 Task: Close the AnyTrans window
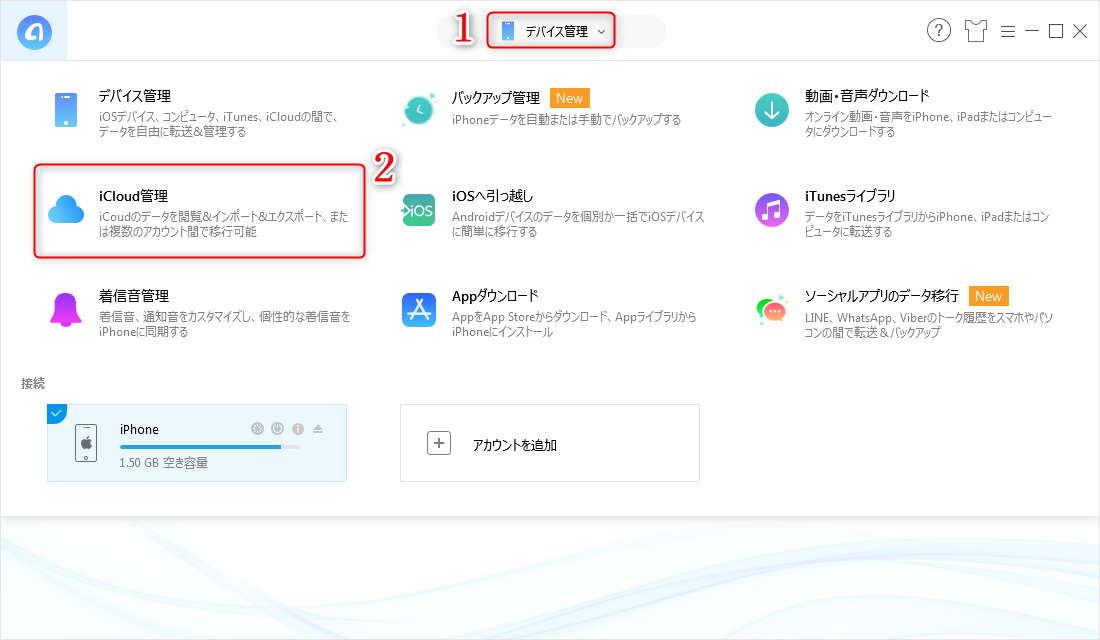[1080, 31]
